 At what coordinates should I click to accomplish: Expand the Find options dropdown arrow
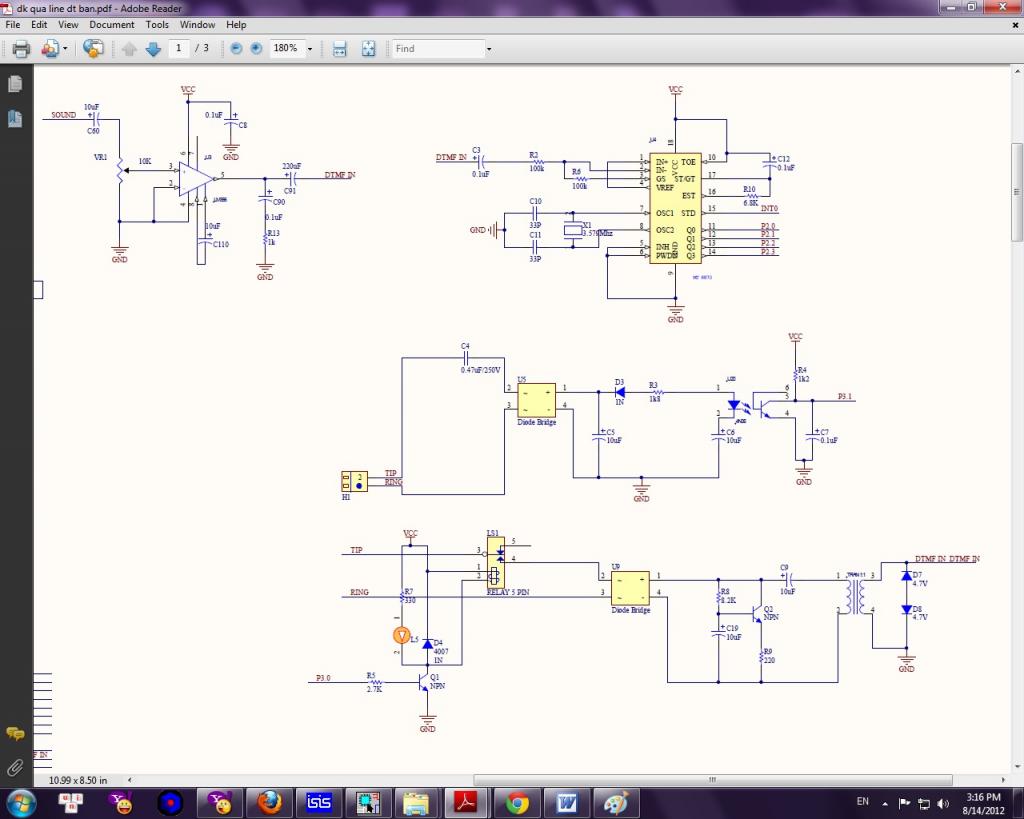point(489,48)
